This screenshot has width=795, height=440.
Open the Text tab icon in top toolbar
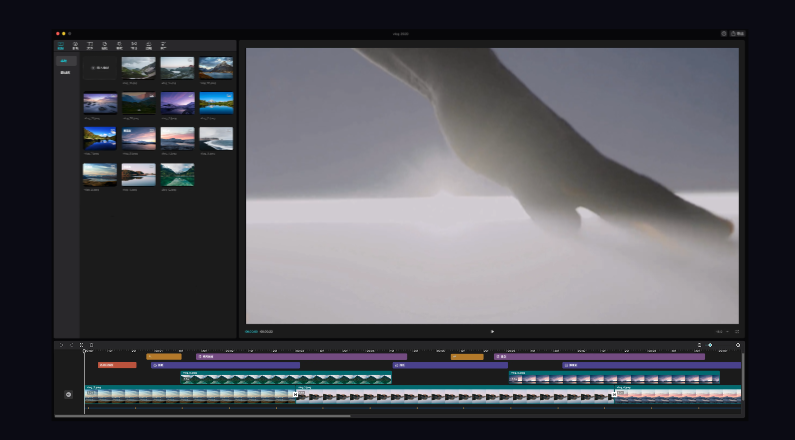tap(90, 45)
